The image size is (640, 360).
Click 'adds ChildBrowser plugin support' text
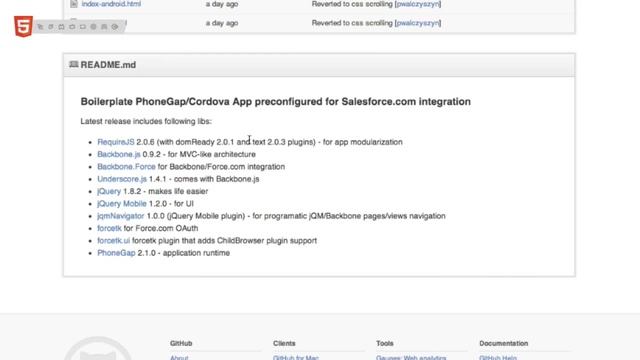258,240
